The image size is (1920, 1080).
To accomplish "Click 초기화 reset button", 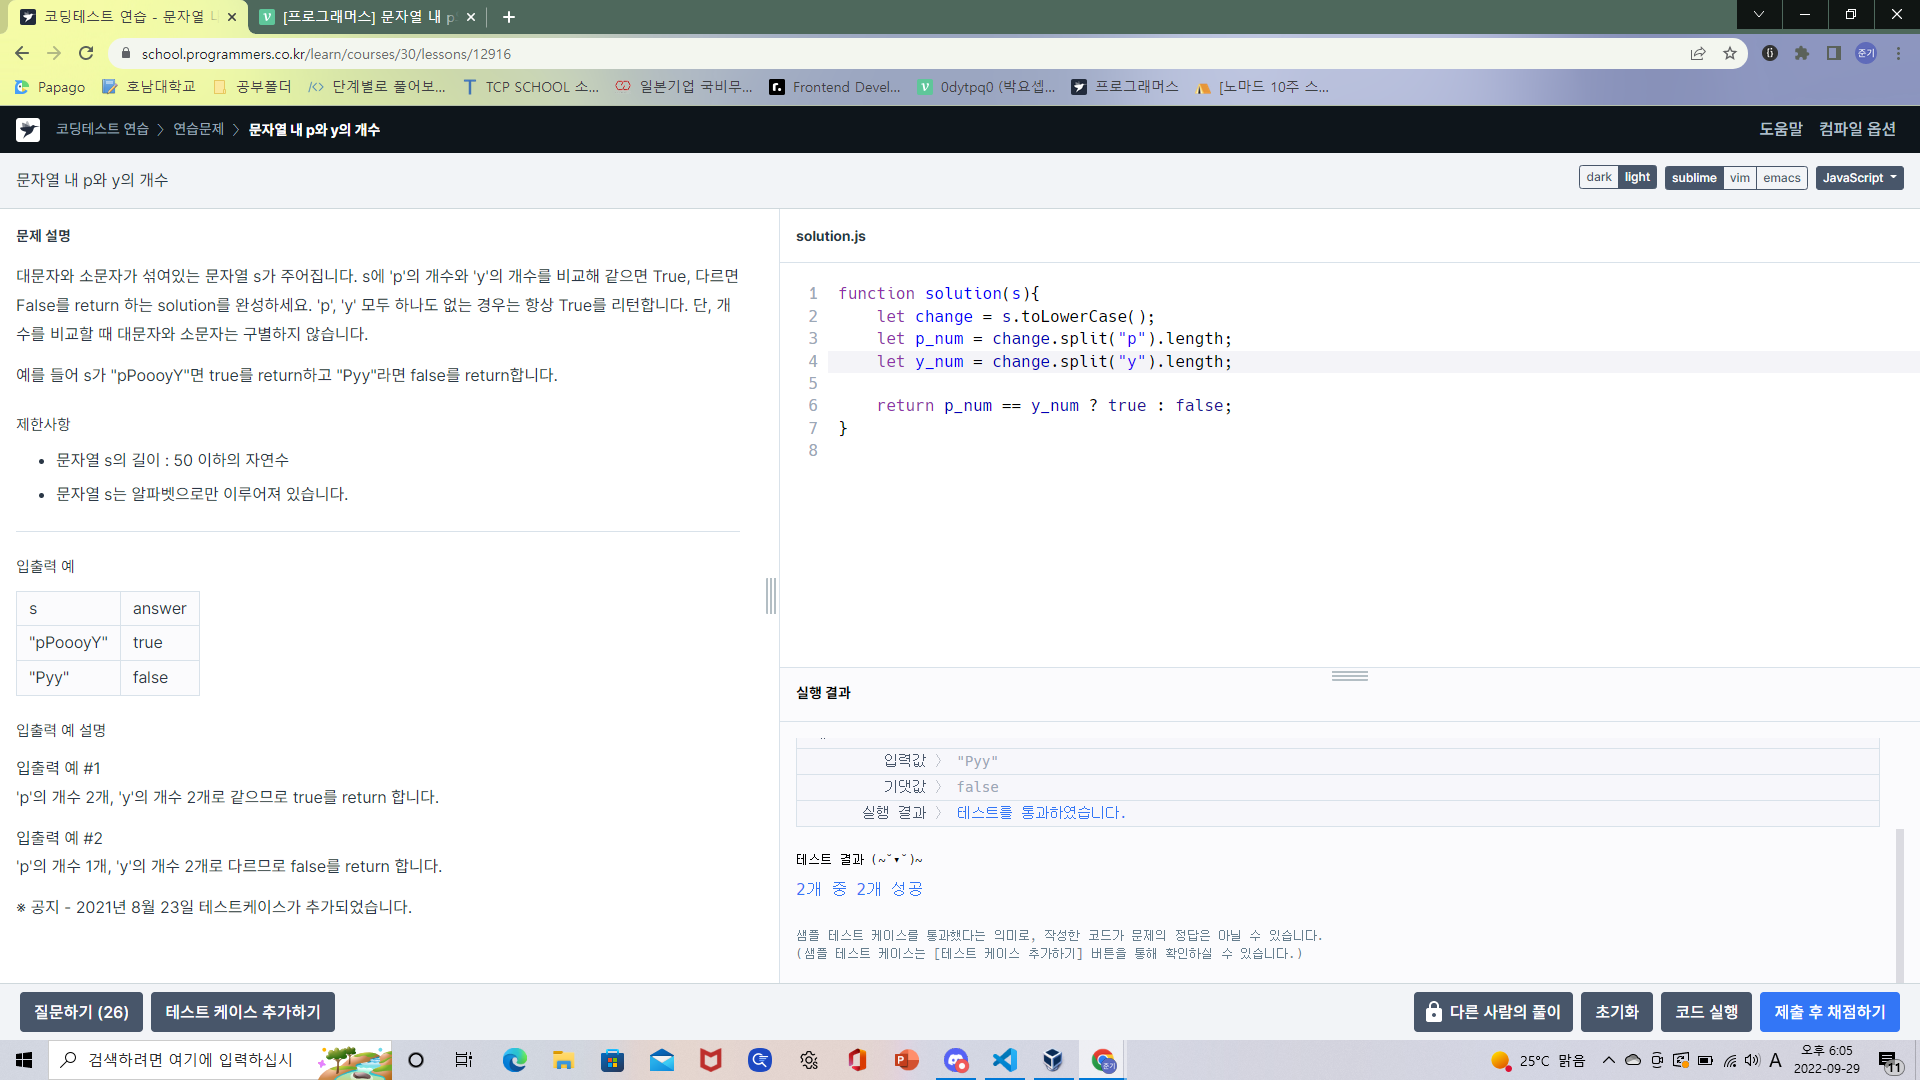I will 1616,1012.
